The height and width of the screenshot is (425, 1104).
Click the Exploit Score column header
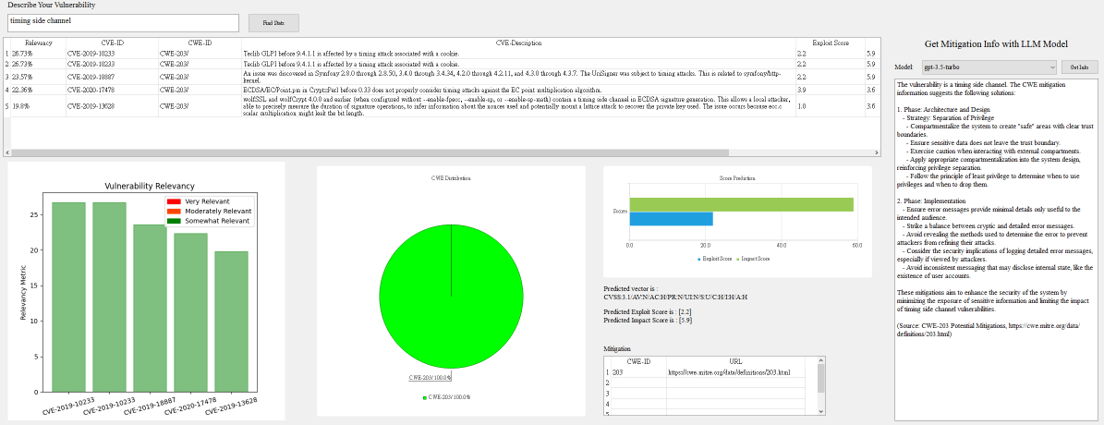(830, 43)
